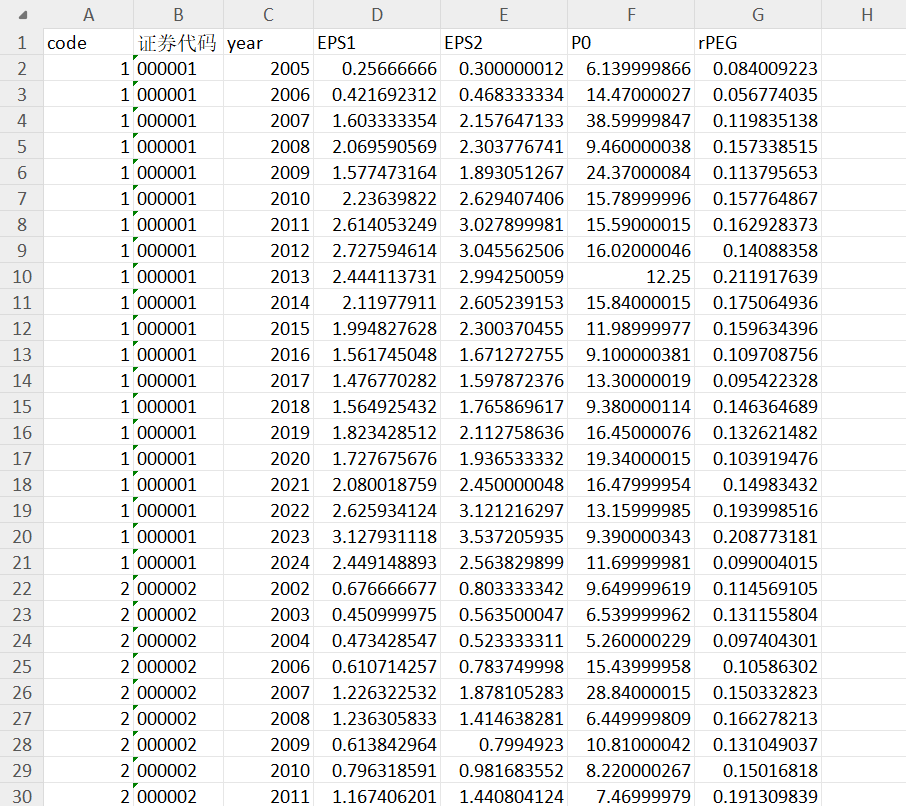
Task: Select column G header
Action: click(758, 14)
